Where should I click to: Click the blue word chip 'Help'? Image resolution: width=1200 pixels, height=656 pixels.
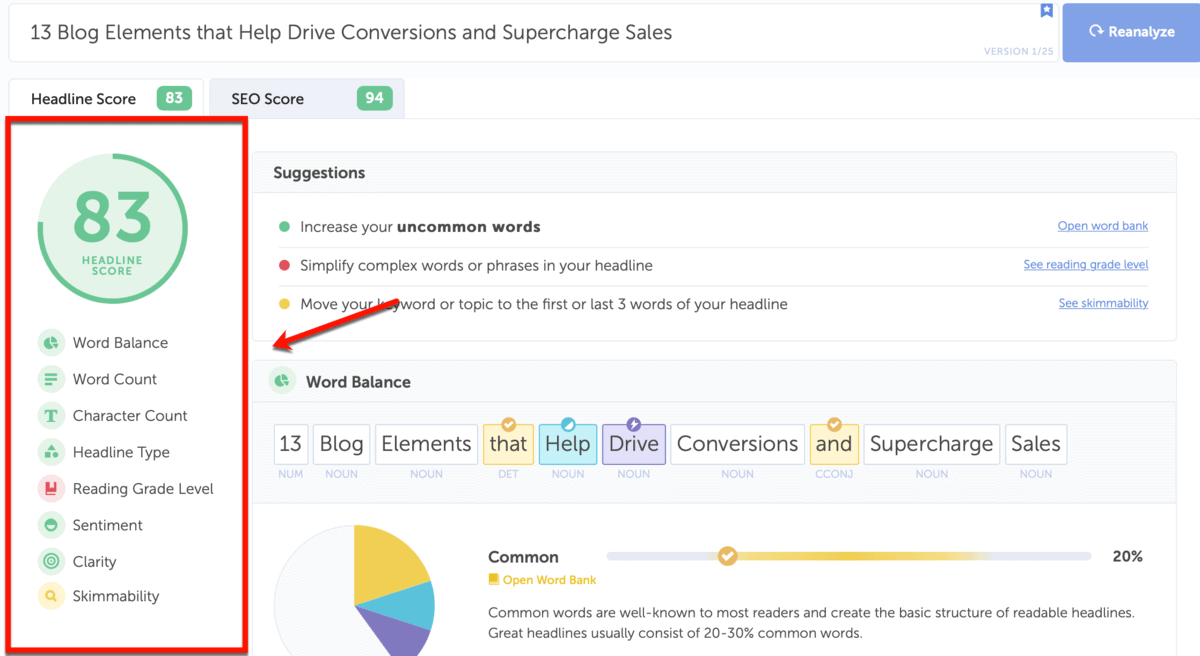pos(568,444)
